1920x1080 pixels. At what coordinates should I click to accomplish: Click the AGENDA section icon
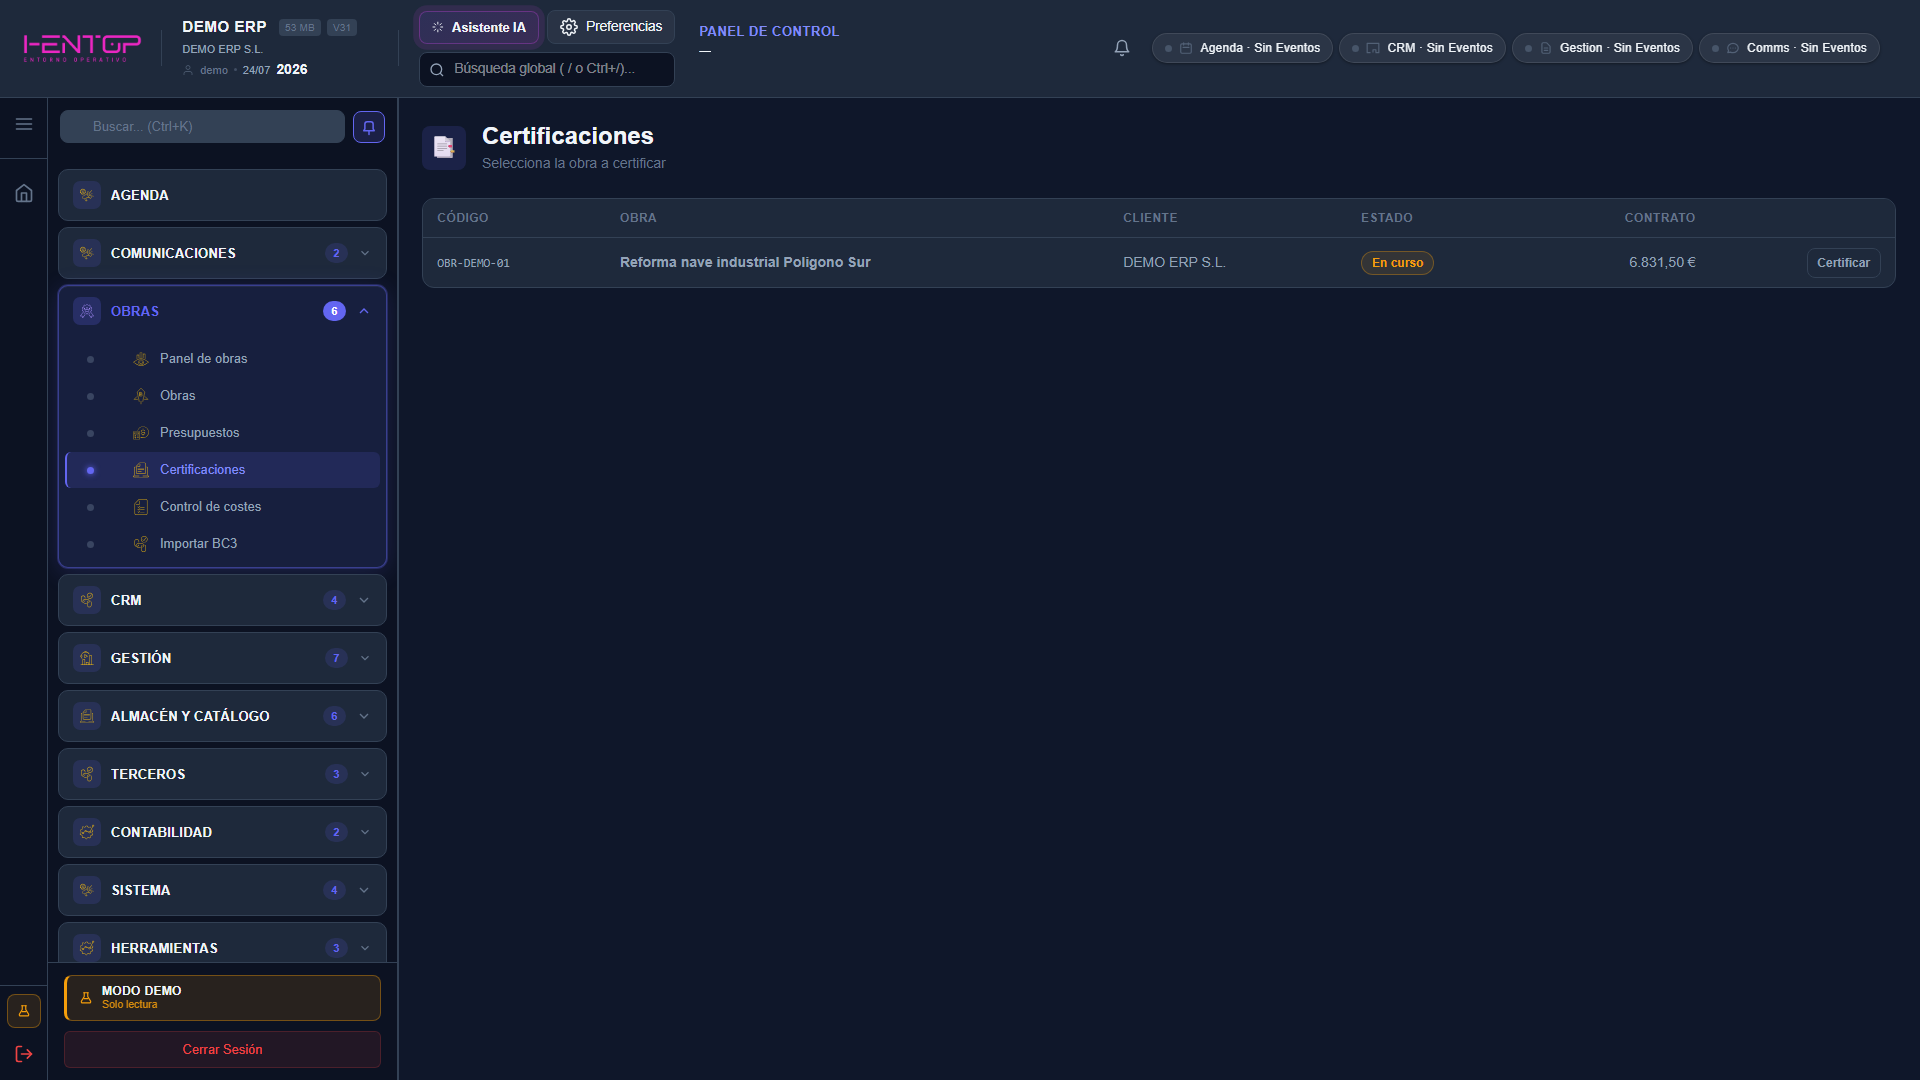pos(87,195)
